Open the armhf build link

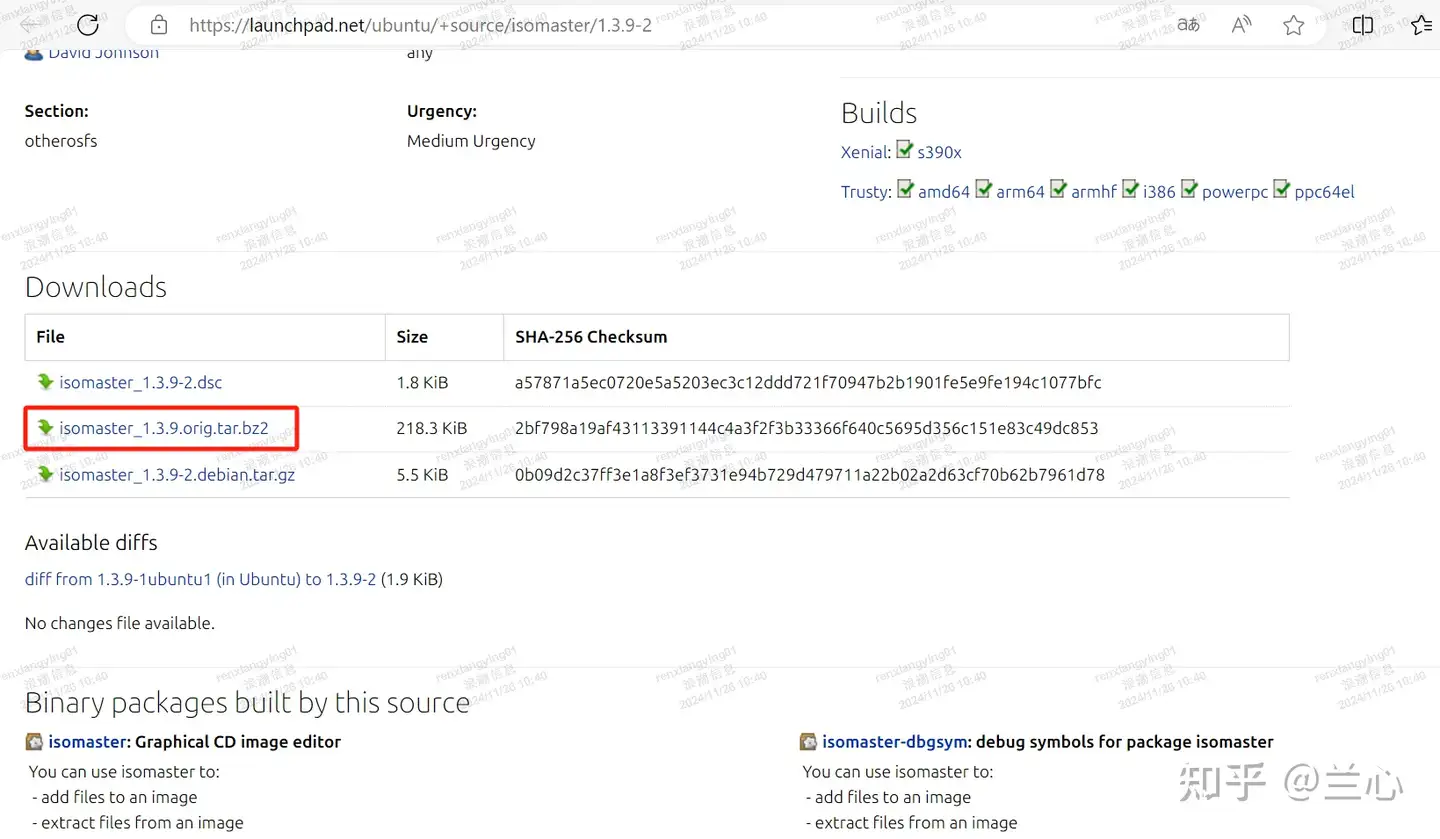(1094, 191)
